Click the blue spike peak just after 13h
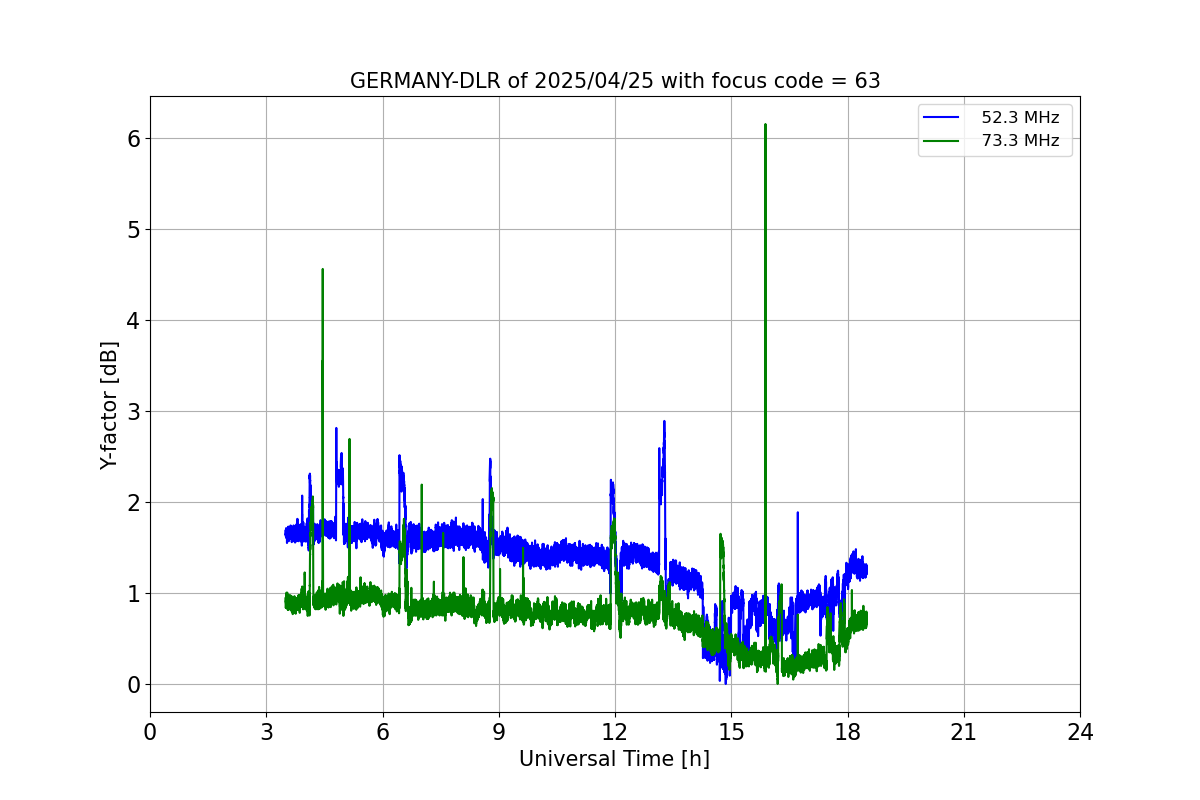1200x800 pixels. 664,422
